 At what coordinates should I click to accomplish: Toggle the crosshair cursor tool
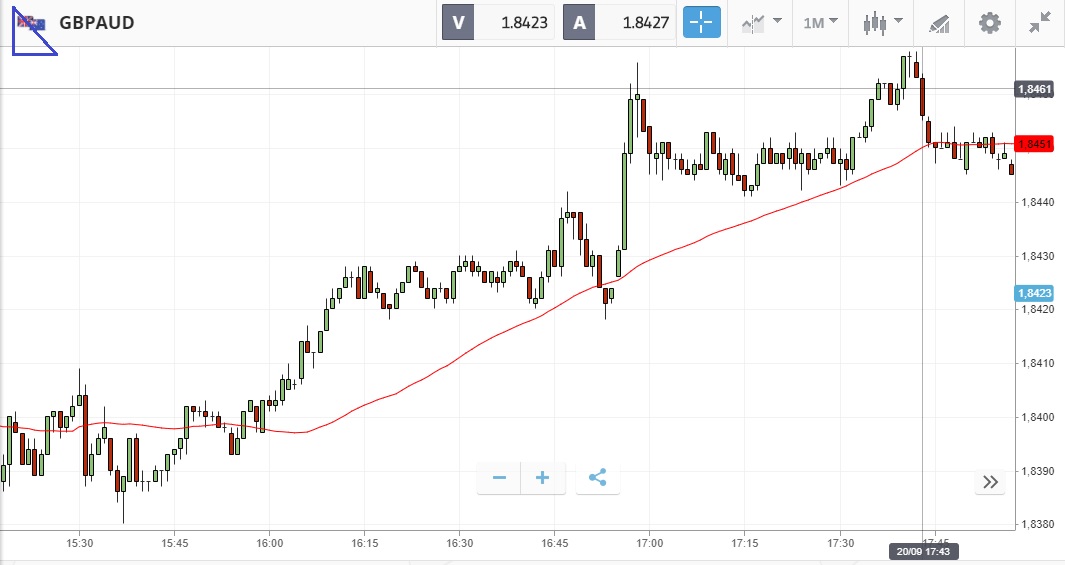(702, 22)
